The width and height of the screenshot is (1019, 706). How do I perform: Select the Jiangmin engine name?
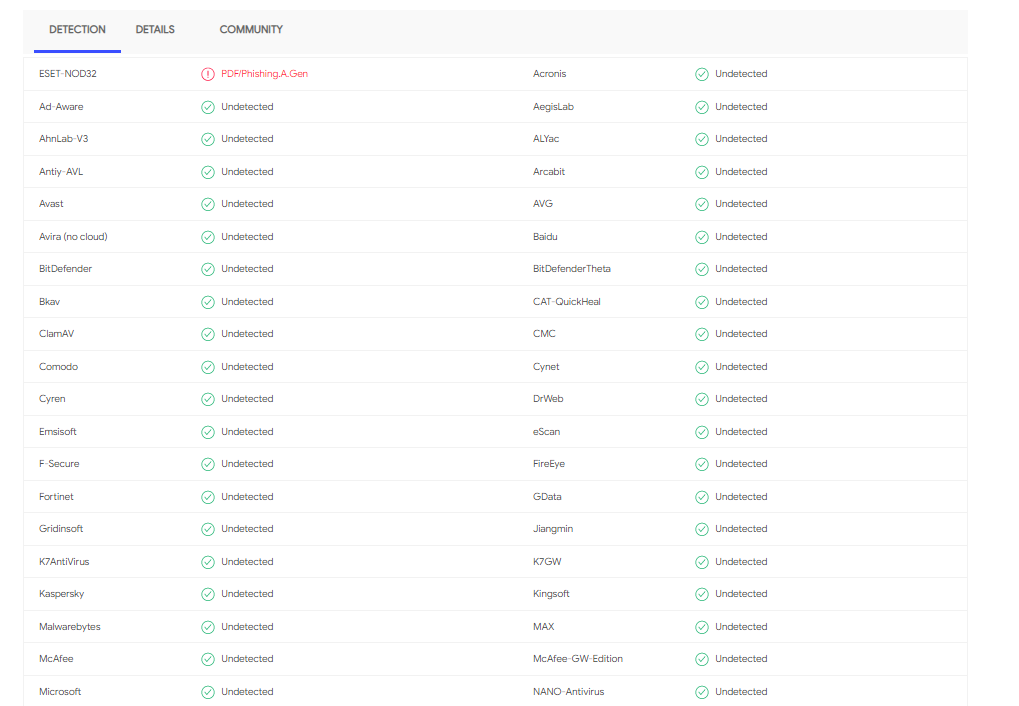click(x=553, y=529)
